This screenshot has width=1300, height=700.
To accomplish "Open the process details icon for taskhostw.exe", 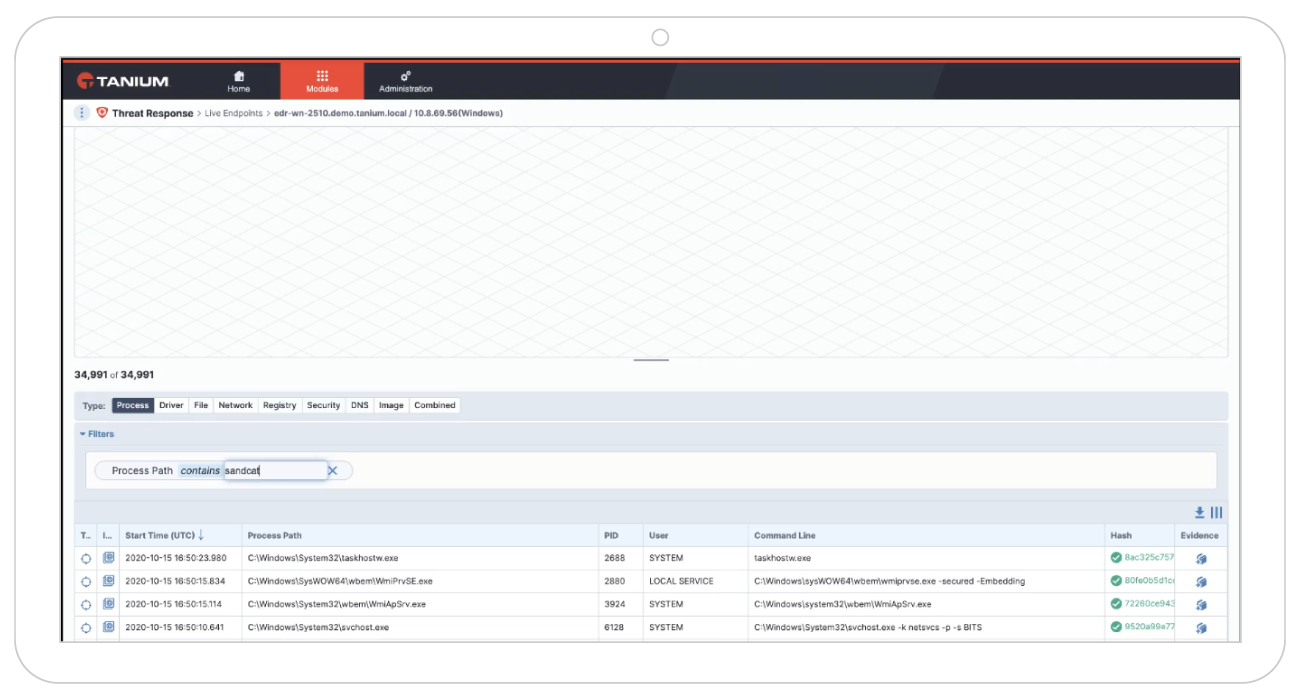I will click(108, 557).
